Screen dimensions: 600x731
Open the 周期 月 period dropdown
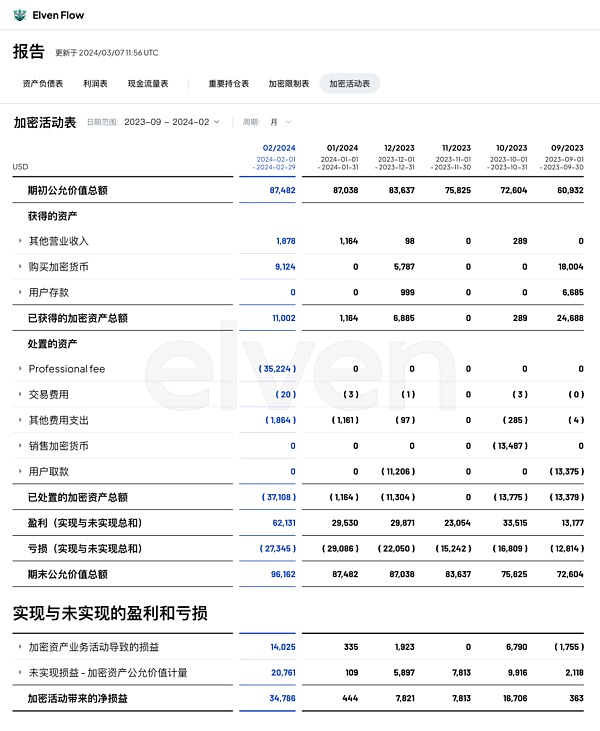point(281,122)
